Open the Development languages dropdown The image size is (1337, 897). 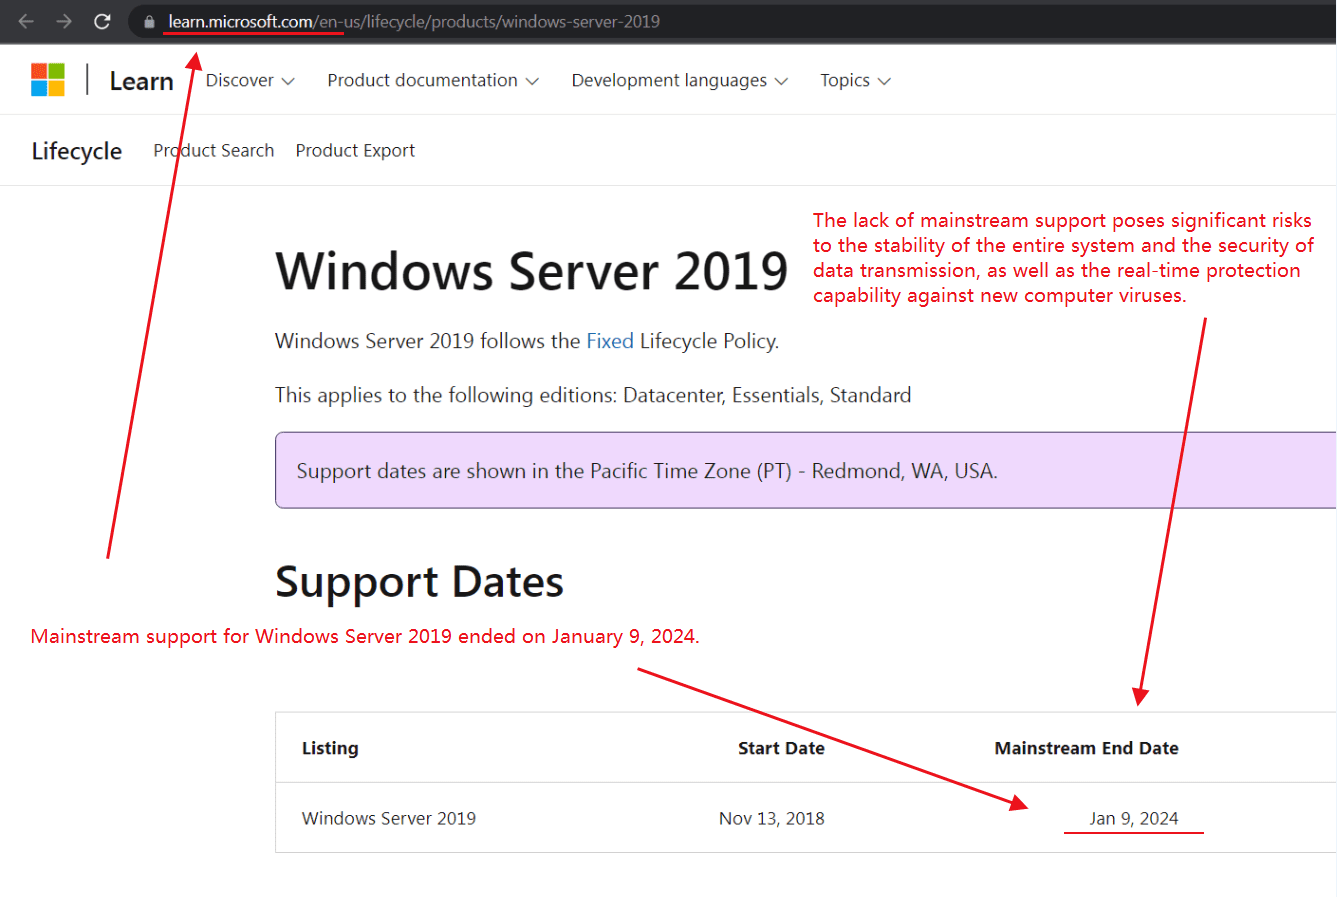679,81
